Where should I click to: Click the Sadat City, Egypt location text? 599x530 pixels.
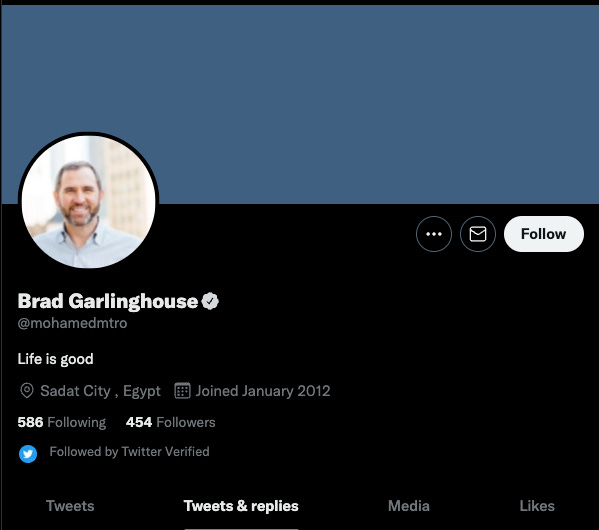click(100, 391)
